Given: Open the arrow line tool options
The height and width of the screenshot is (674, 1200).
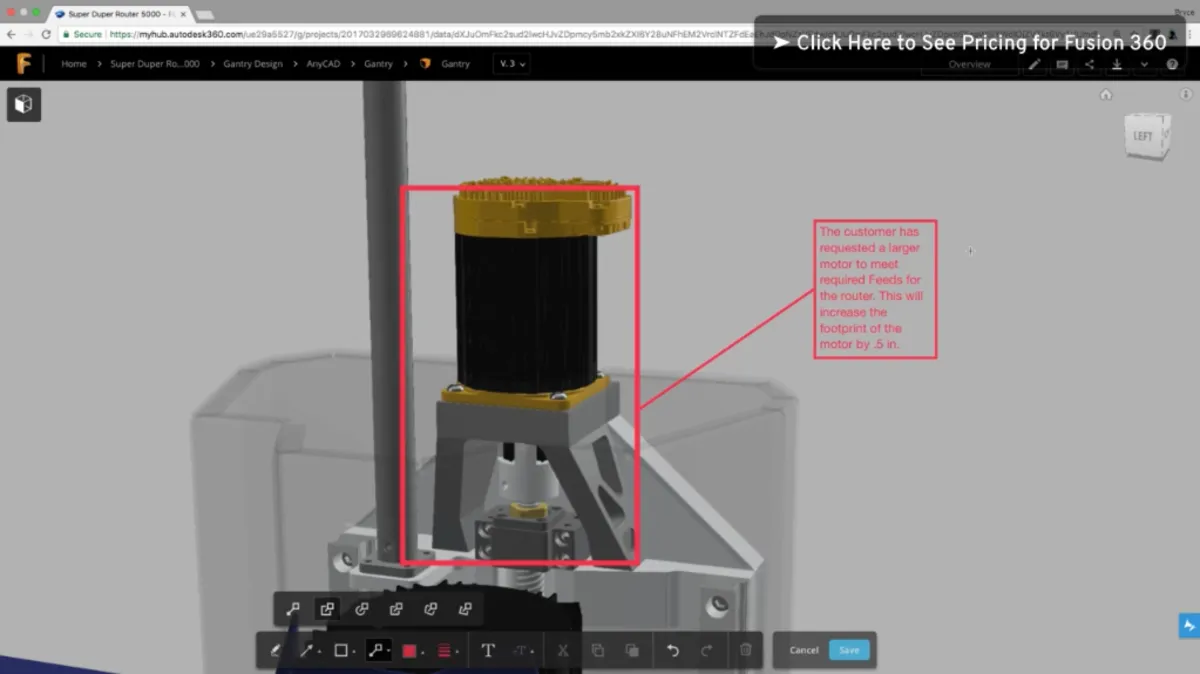Looking at the screenshot, I should [x=309, y=650].
